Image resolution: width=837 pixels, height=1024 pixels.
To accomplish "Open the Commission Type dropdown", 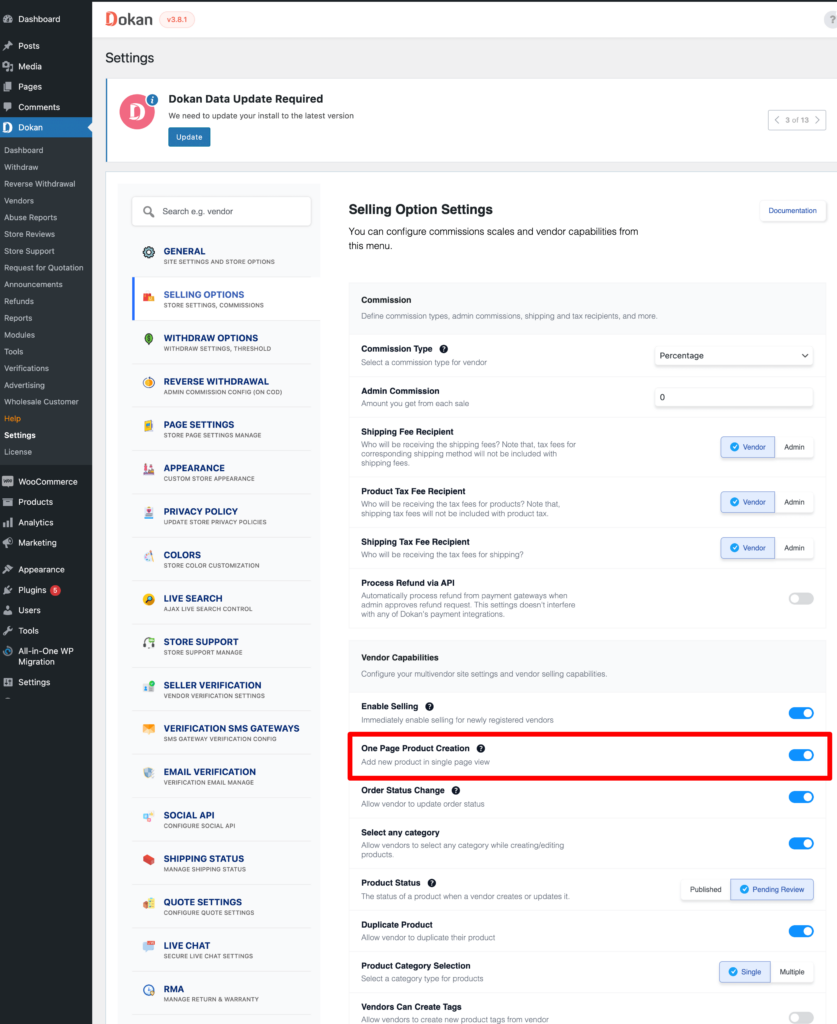I will 734,356.
